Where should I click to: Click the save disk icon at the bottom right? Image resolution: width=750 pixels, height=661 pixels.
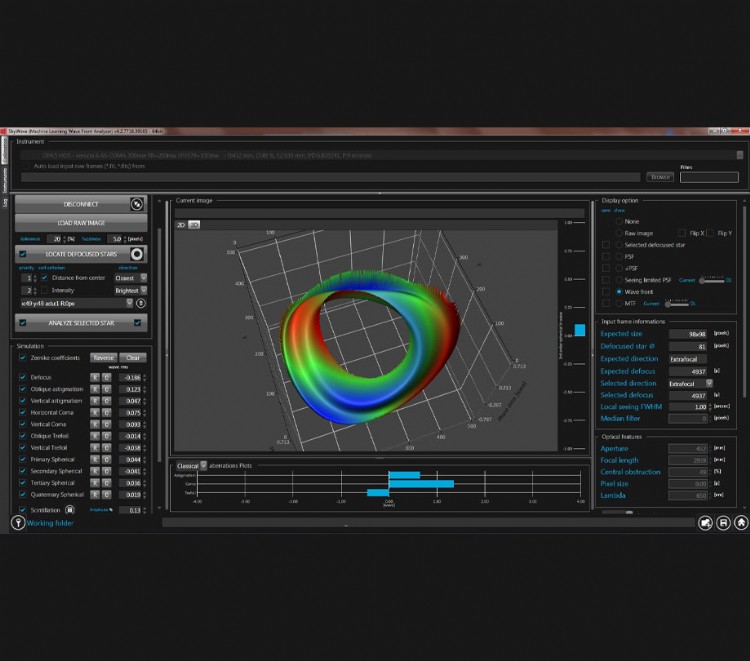point(723,523)
